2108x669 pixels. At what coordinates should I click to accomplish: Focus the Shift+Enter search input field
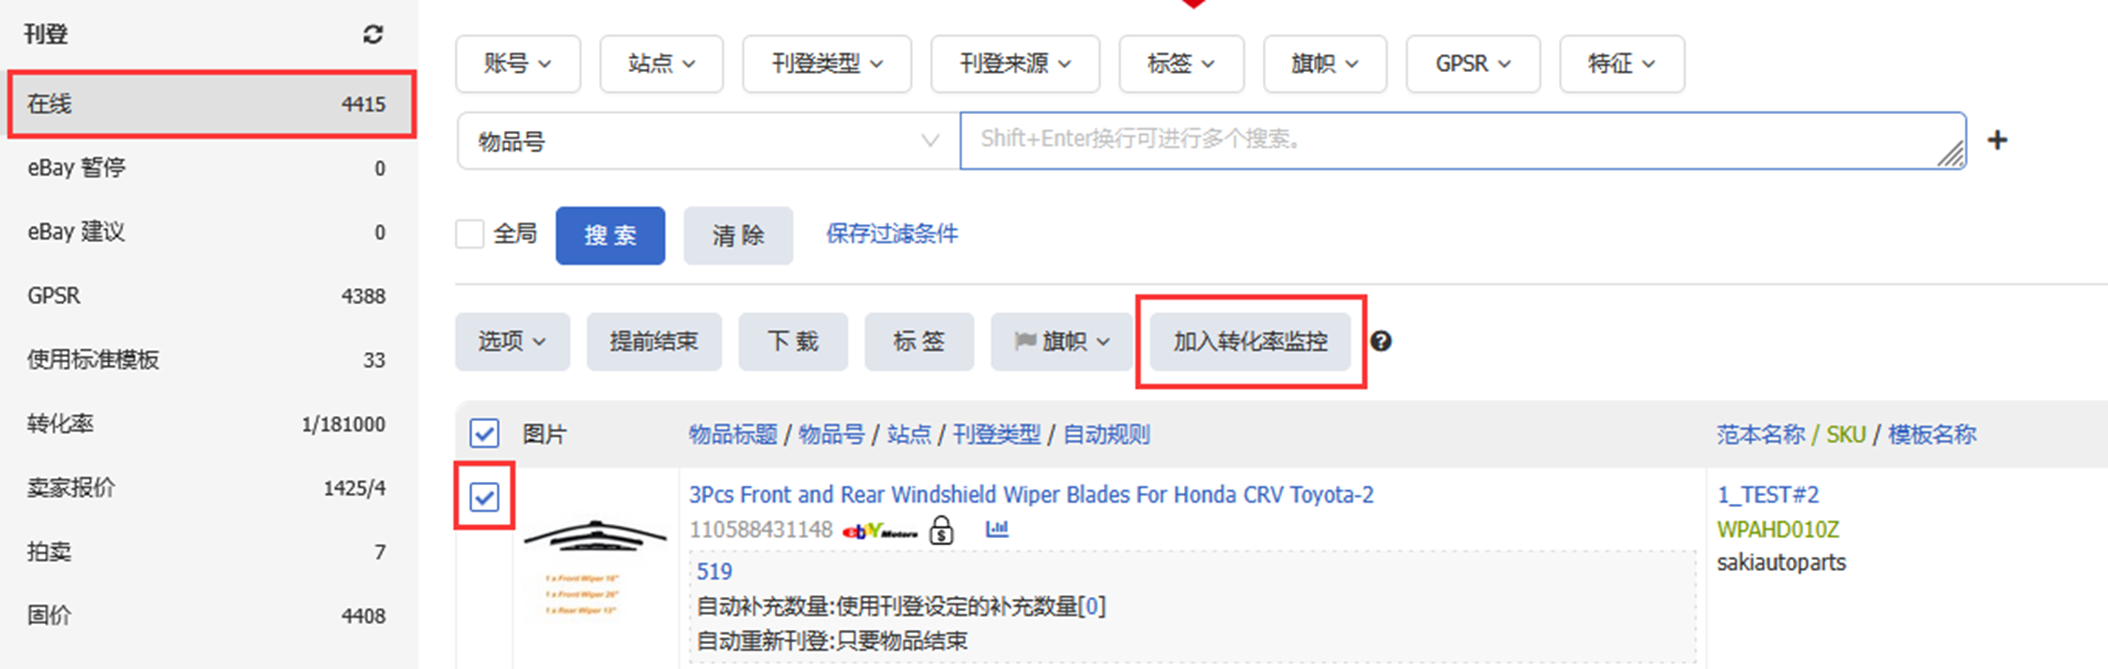1463,141
